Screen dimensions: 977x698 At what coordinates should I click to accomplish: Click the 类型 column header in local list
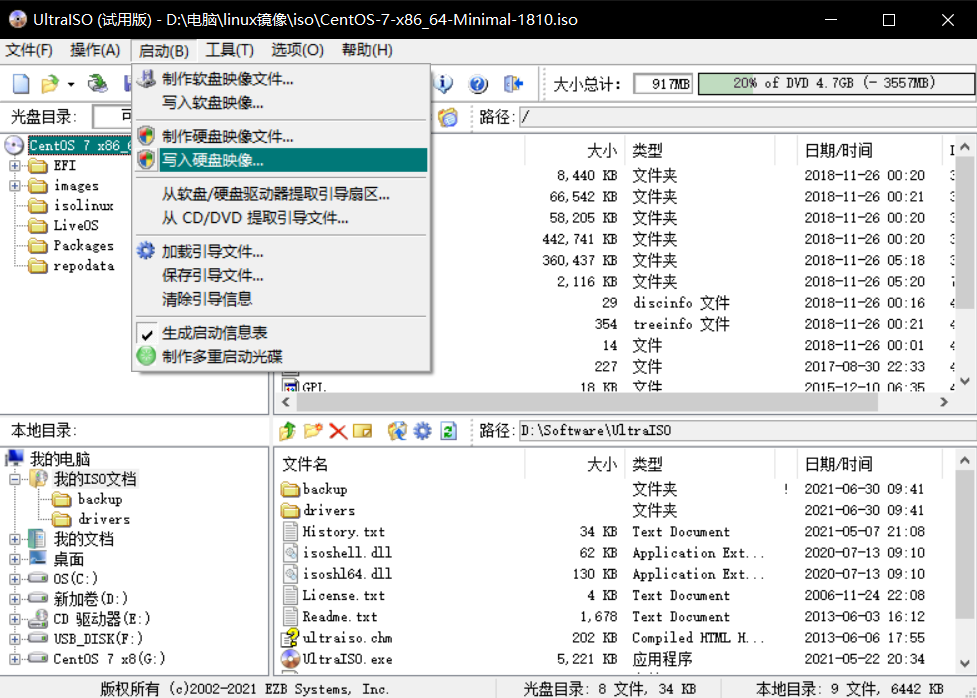tap(699, 464)
